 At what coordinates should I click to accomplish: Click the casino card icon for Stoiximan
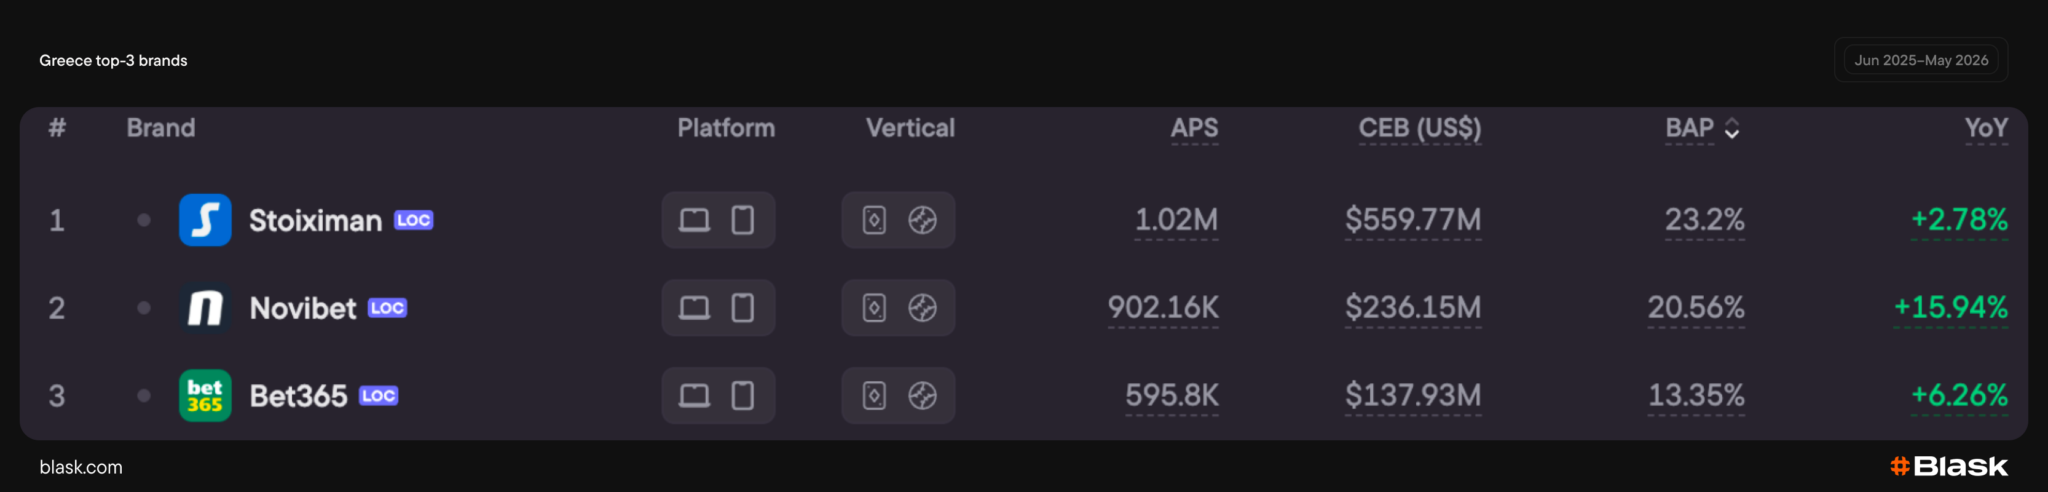[x=874, y=220]
